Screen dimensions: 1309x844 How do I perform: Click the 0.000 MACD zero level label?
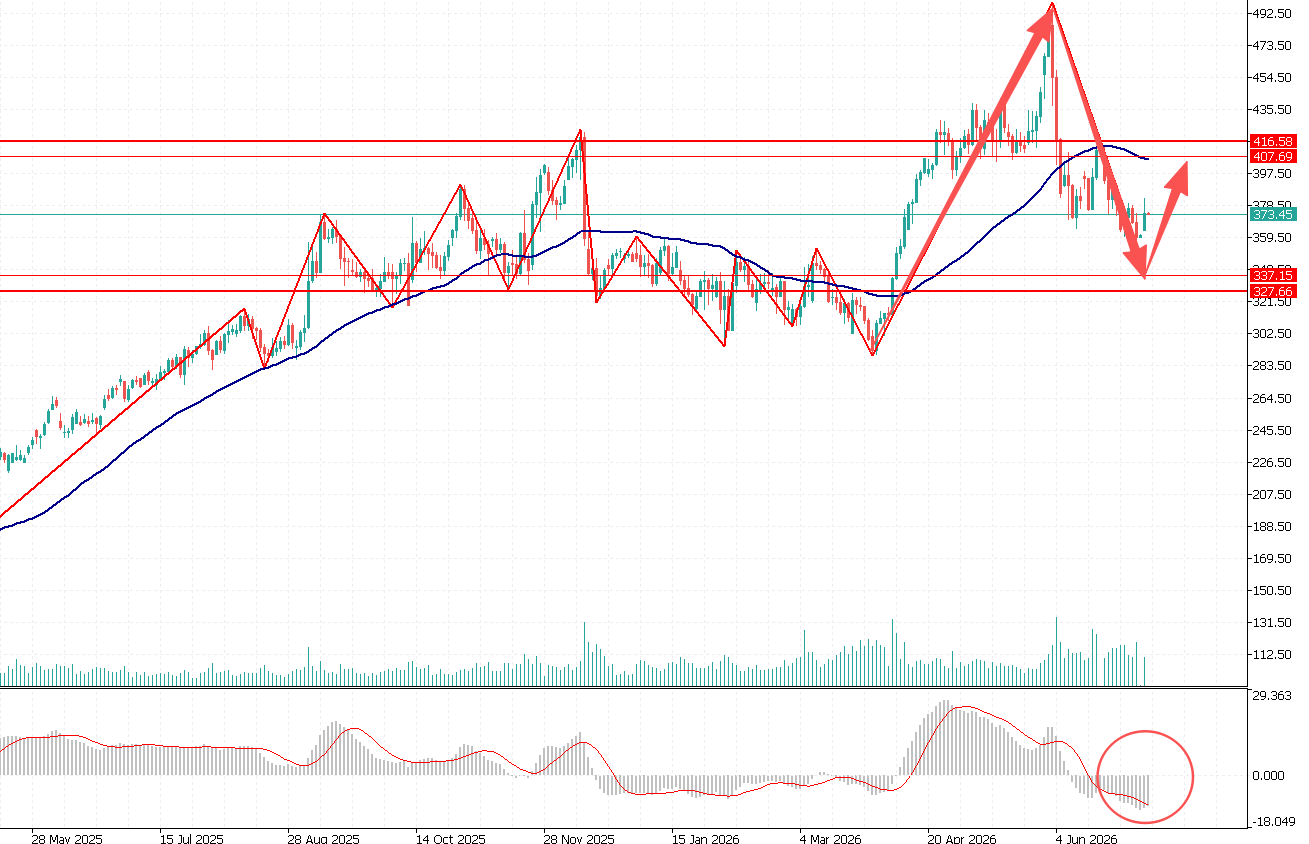click(1270, 775)
